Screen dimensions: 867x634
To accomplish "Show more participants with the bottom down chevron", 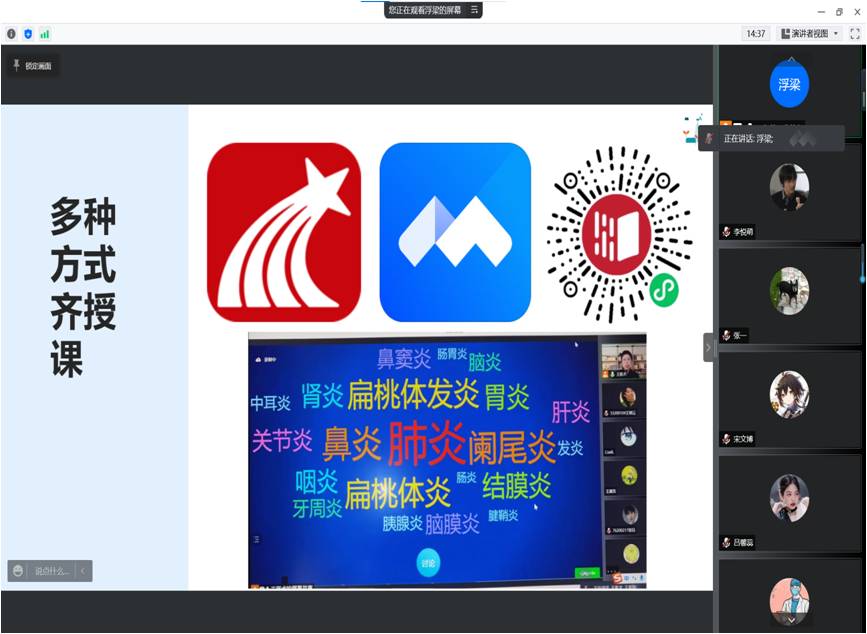I will click(790, 620).
